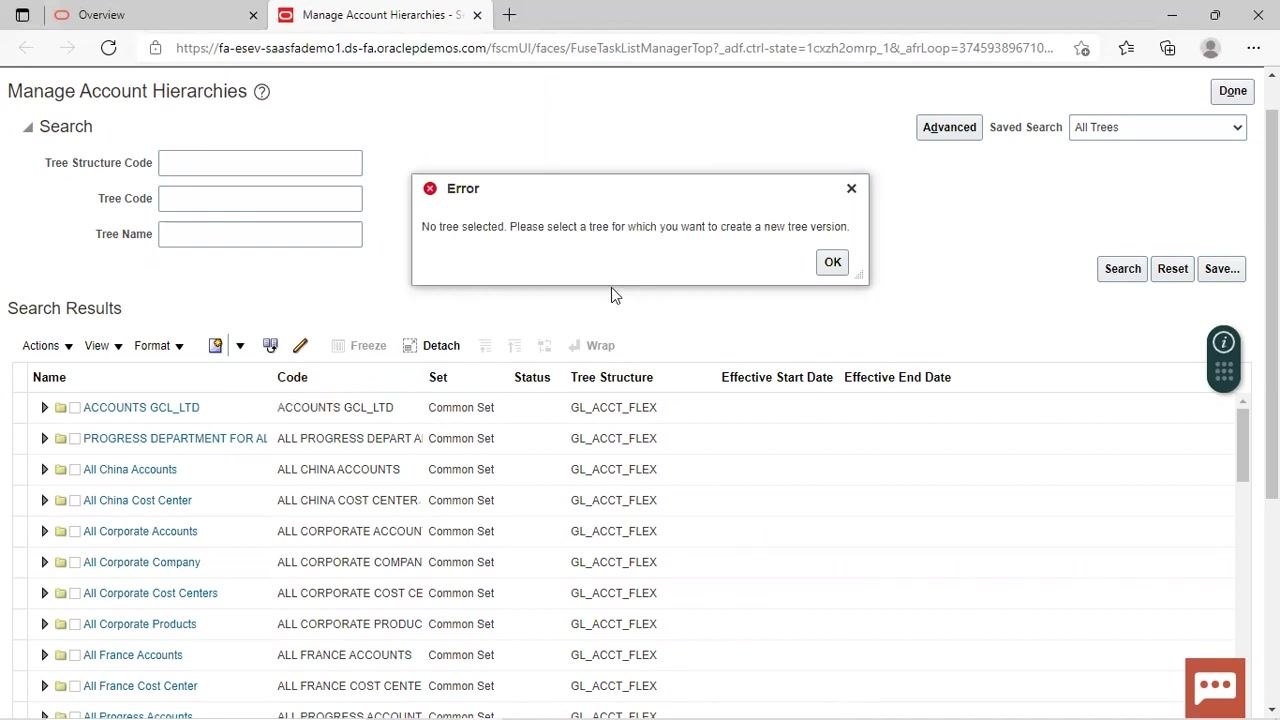Click the folder icon for All China Accounts
This screenshot has height=720, width=1280.
(x=60, y=470)
